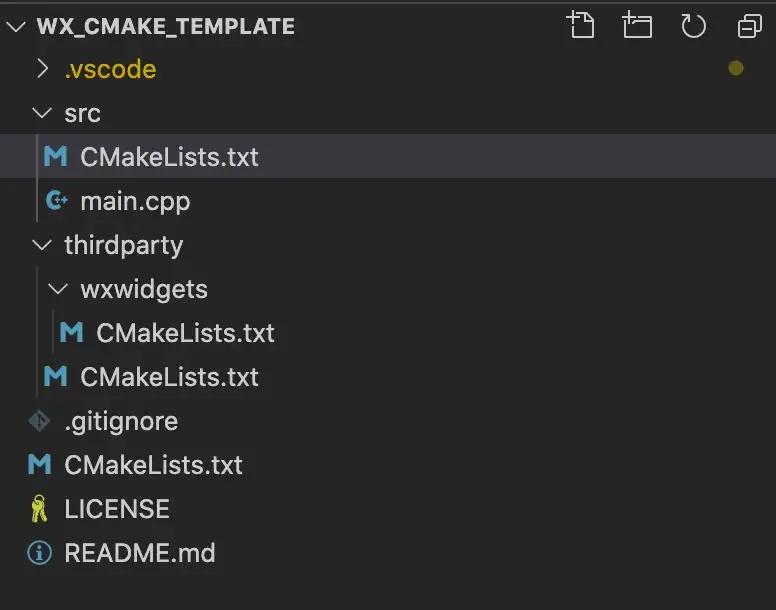The image size is (776, 610).
Task: Click the New File icon
Action: [581, 25]
